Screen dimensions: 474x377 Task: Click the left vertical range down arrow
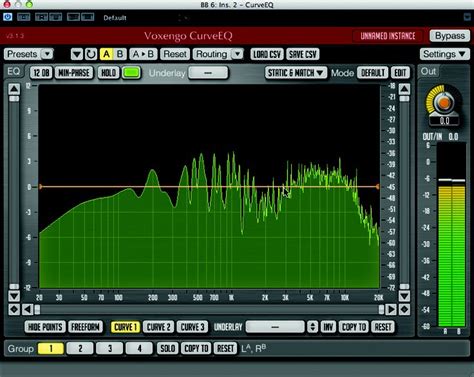[x=14, y=296]
